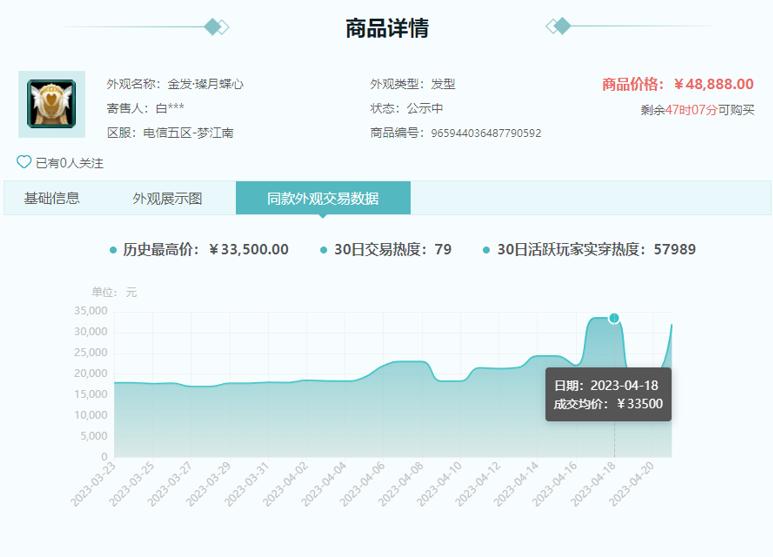Screen dimensions: 773x557
Task: Open the hairstyle item thumbnail
Action: (x=52, y=104)
